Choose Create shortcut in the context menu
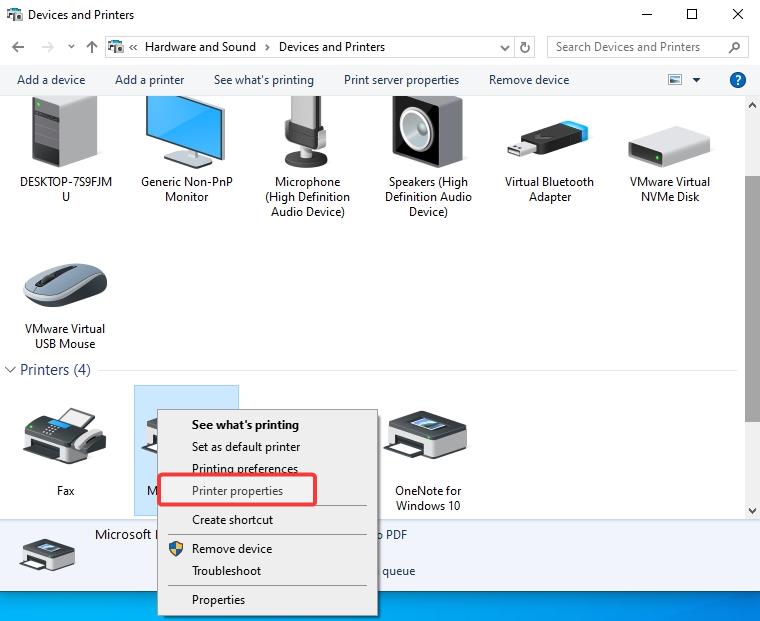Viewport: 760px width, 621px height. [232, 520]
